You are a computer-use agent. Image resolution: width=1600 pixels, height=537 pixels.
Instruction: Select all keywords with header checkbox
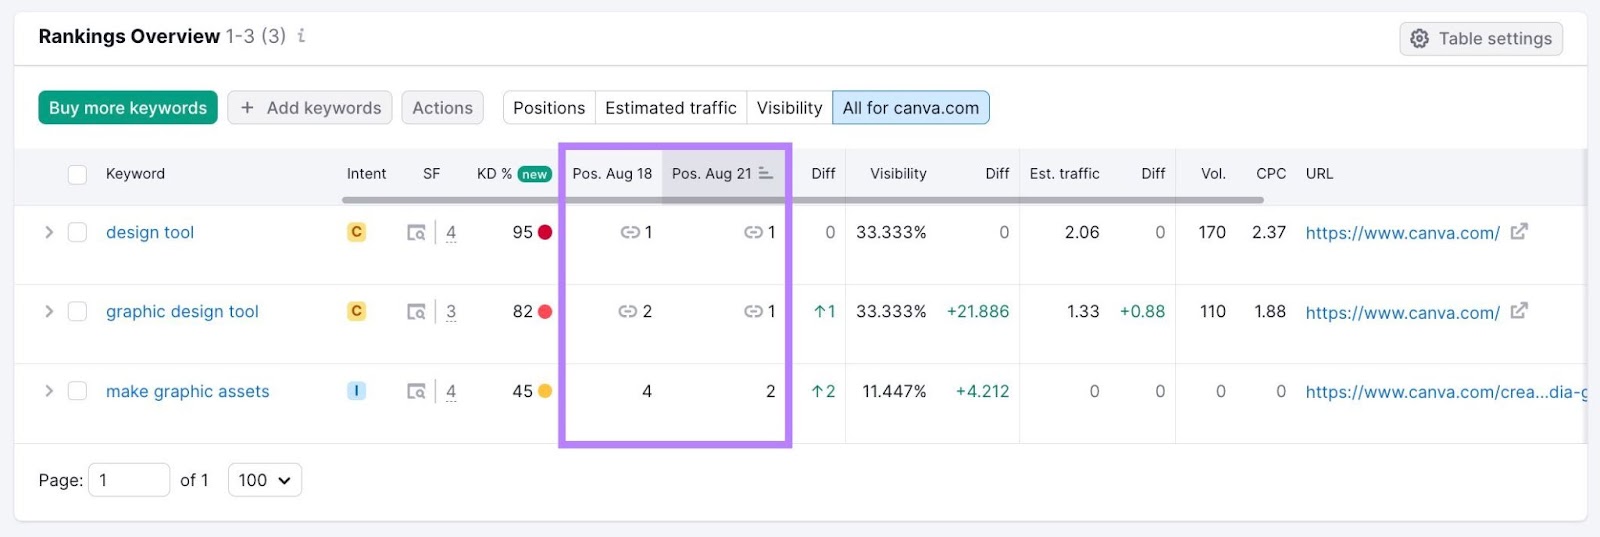click(77, 174)
